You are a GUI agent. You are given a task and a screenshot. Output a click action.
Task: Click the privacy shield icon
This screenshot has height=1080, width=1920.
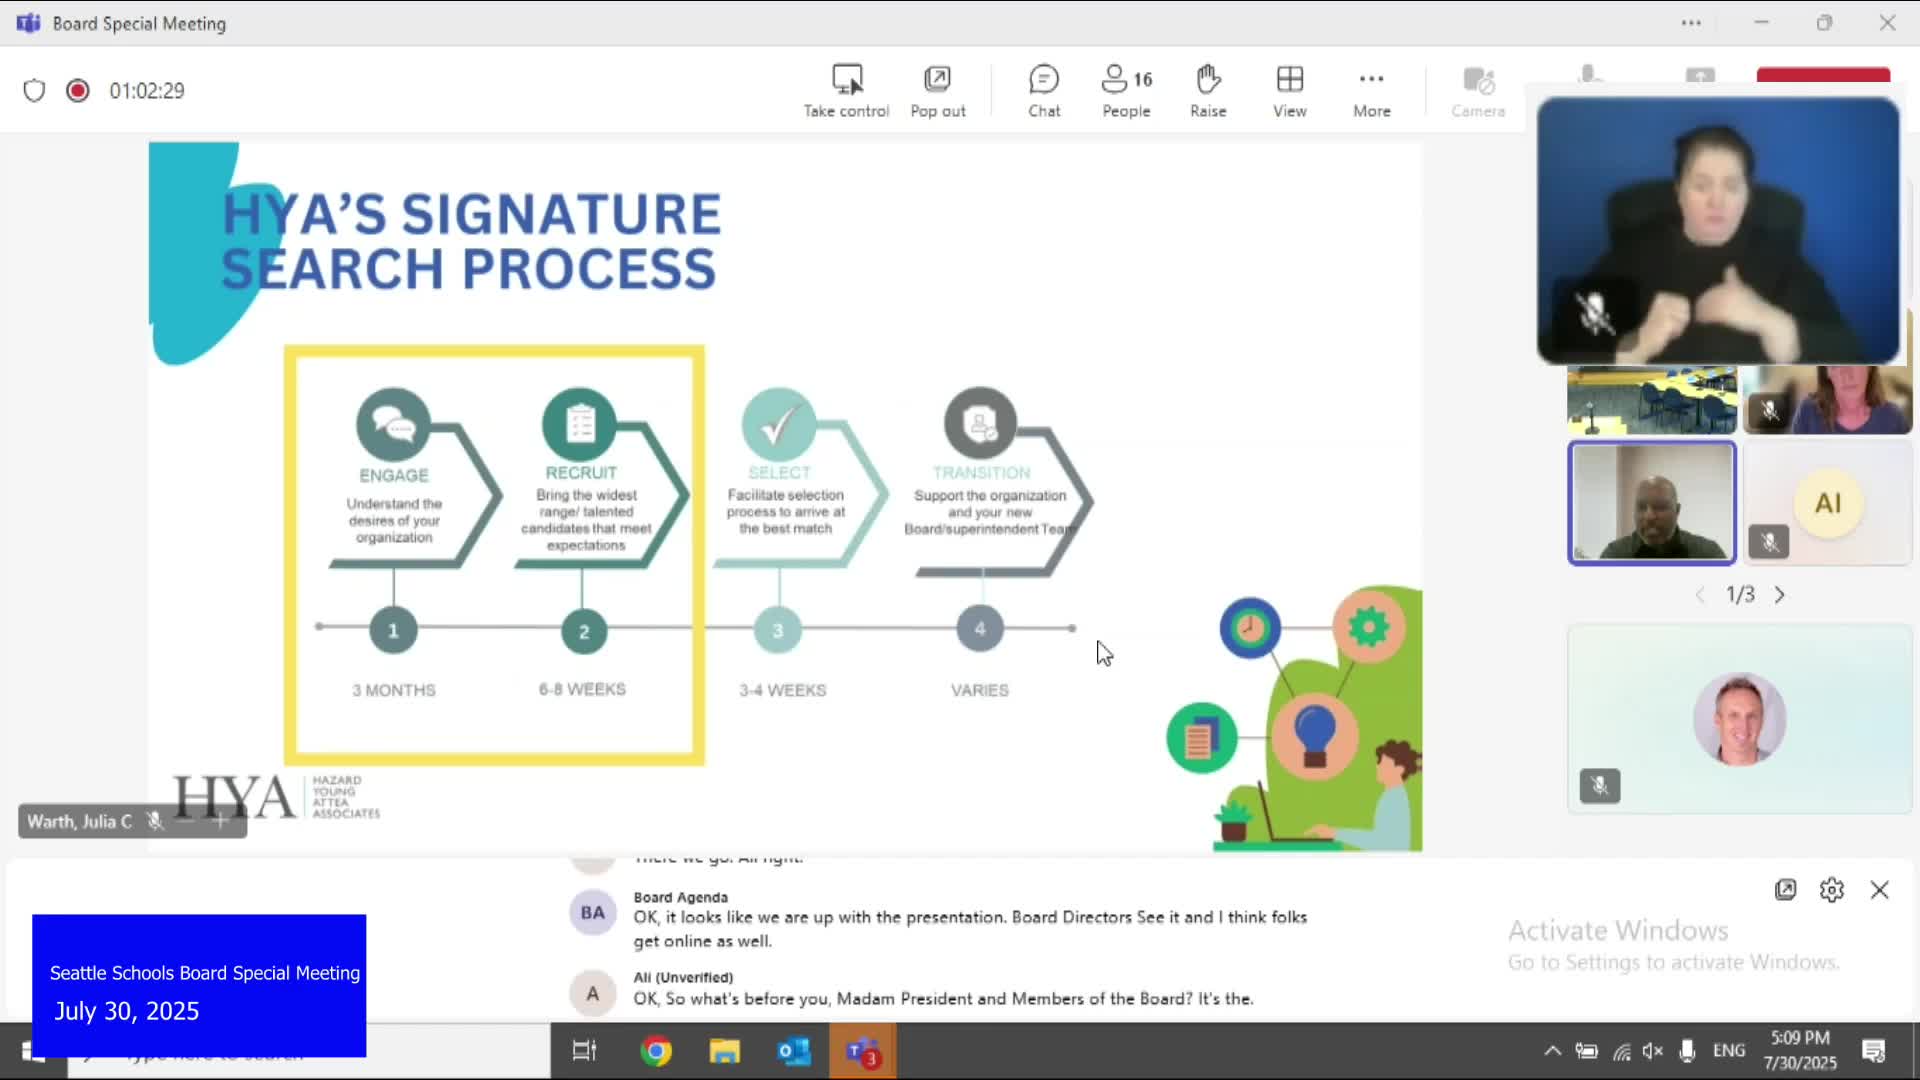tap(34, 91)
